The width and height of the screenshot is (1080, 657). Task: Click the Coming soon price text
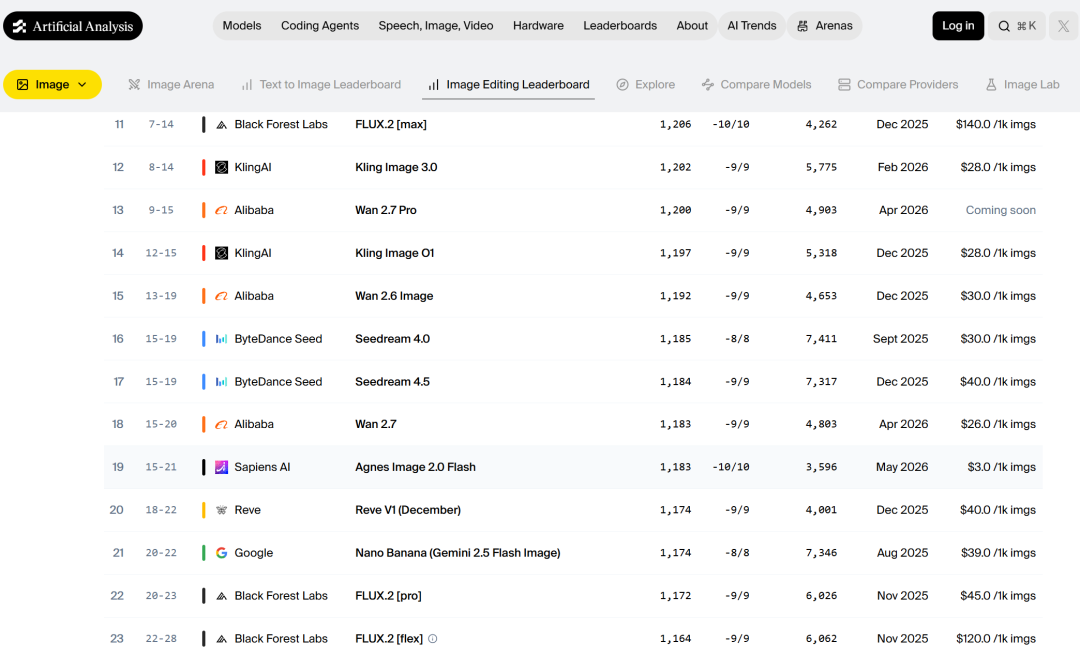coord(1000,210)
